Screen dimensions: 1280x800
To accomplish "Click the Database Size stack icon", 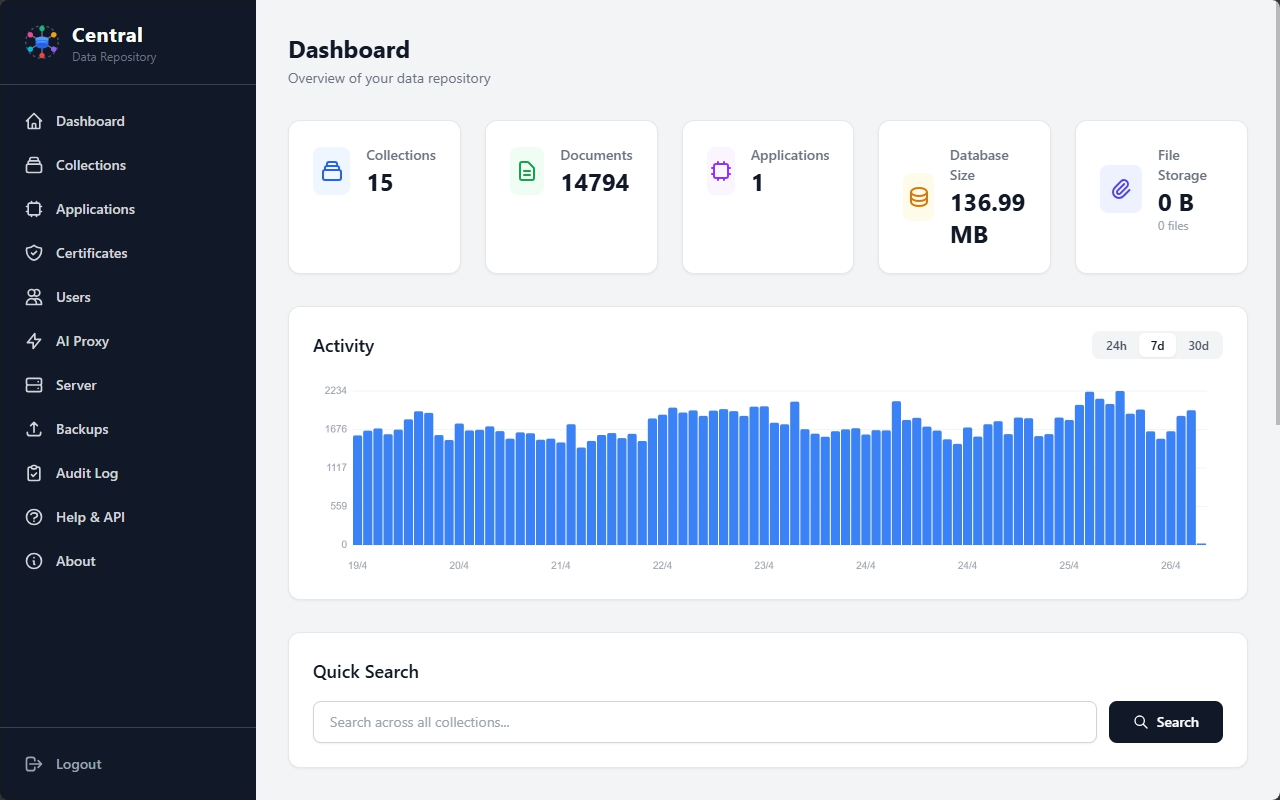I will (x=918, y=197).
